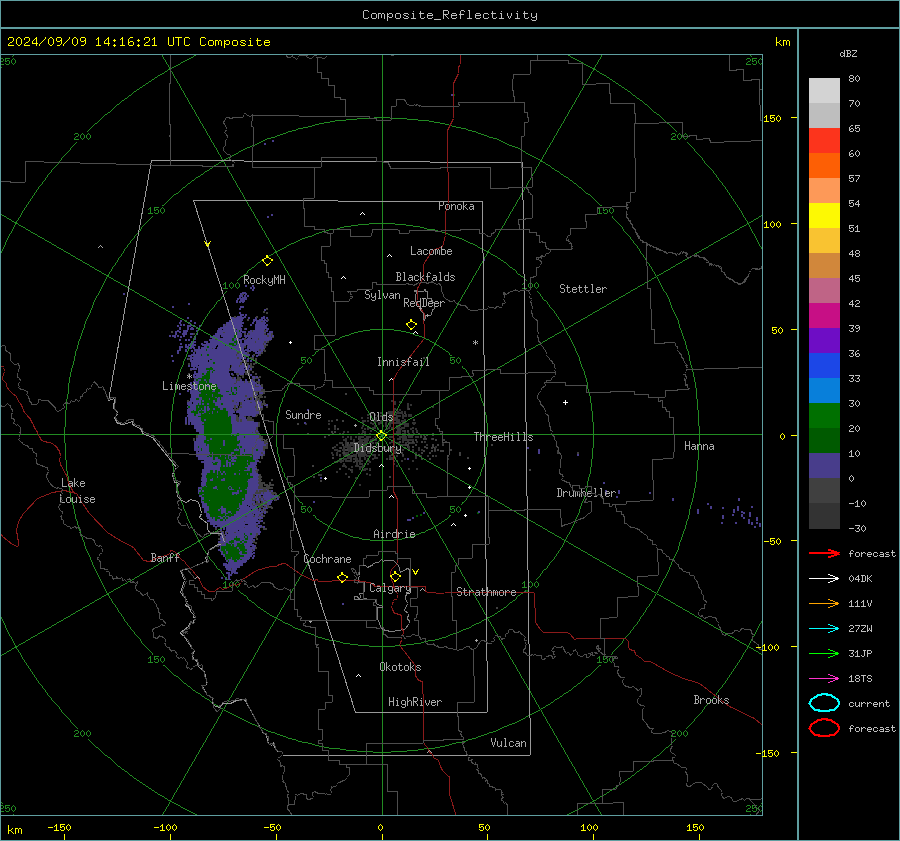Pick the purple 36-39 dBZ swatch
This screenshot has width=900, height=841.
click(824, 341)
